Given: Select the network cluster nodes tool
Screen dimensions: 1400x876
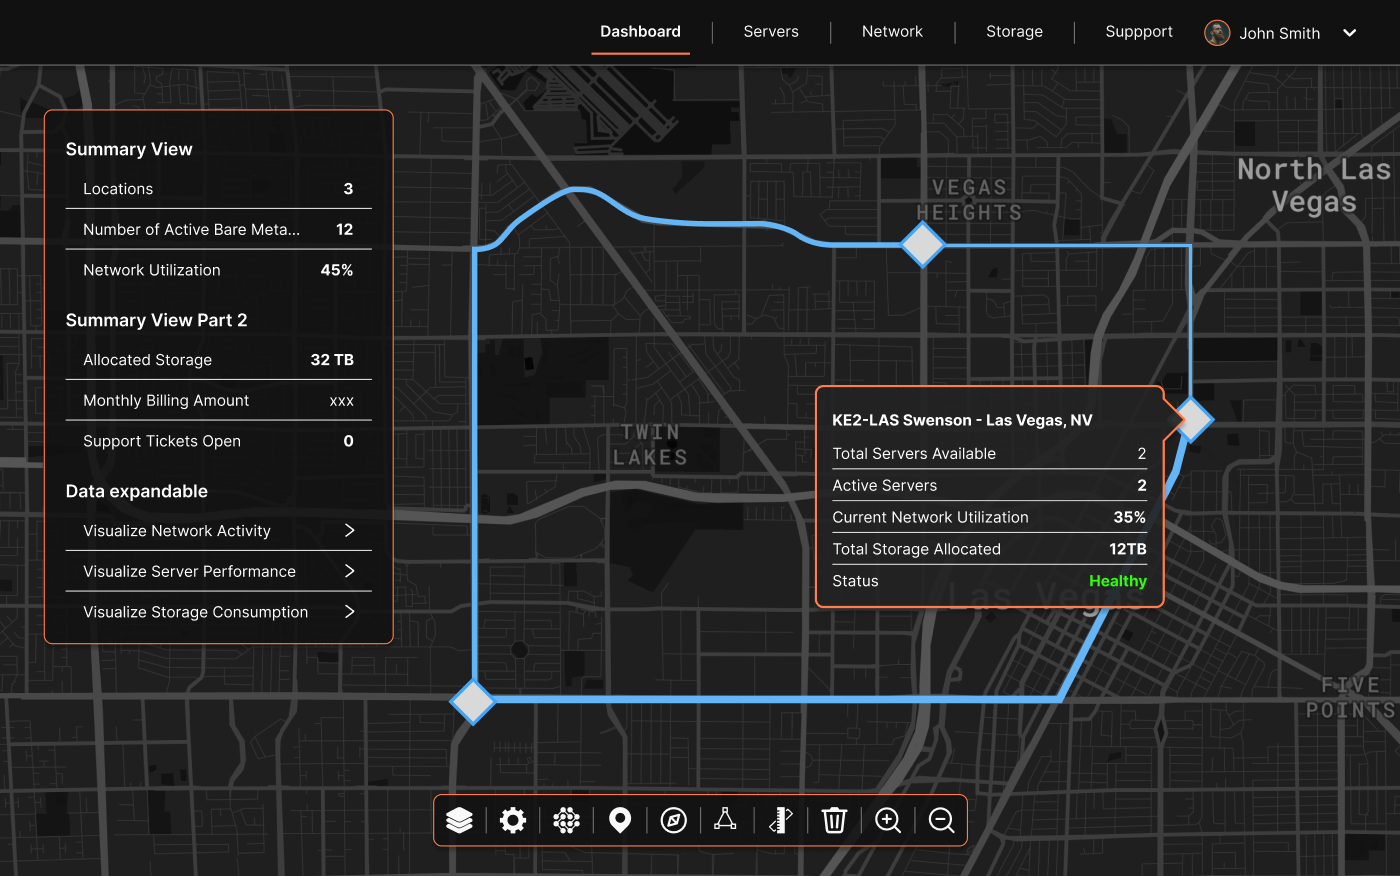Looking at the screenshot, I should 567,821.
